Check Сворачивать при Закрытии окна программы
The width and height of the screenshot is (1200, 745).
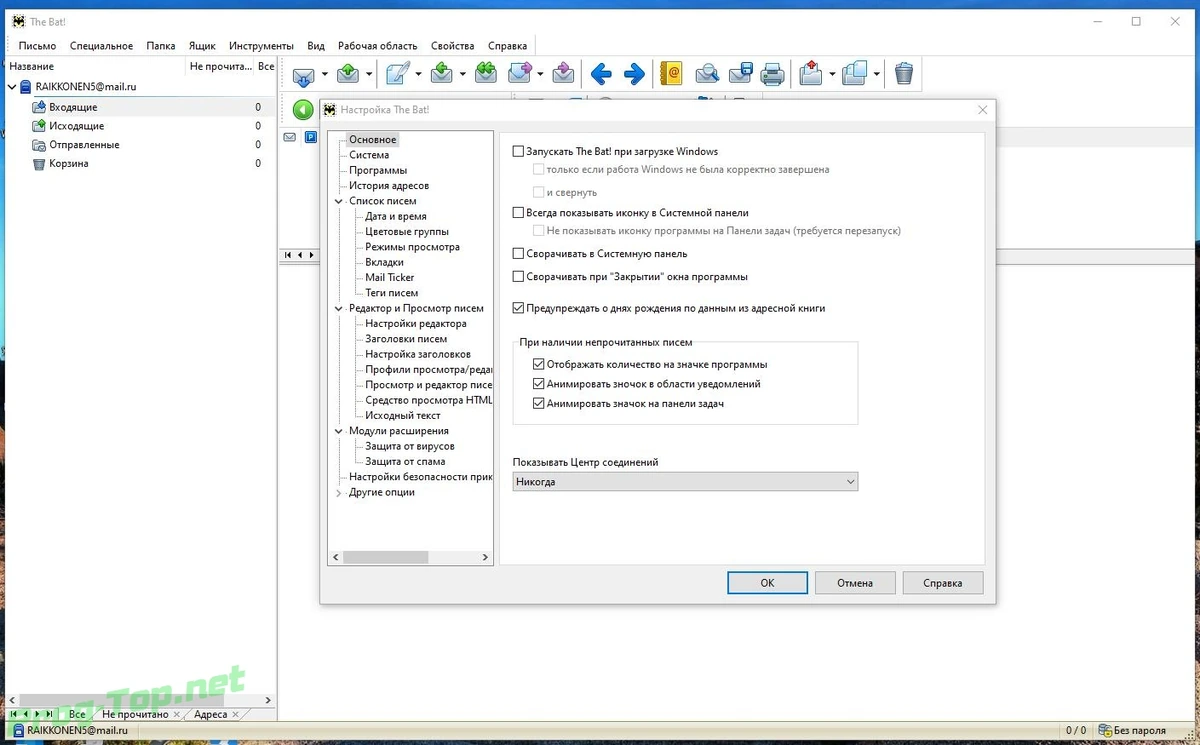point(518,277)
